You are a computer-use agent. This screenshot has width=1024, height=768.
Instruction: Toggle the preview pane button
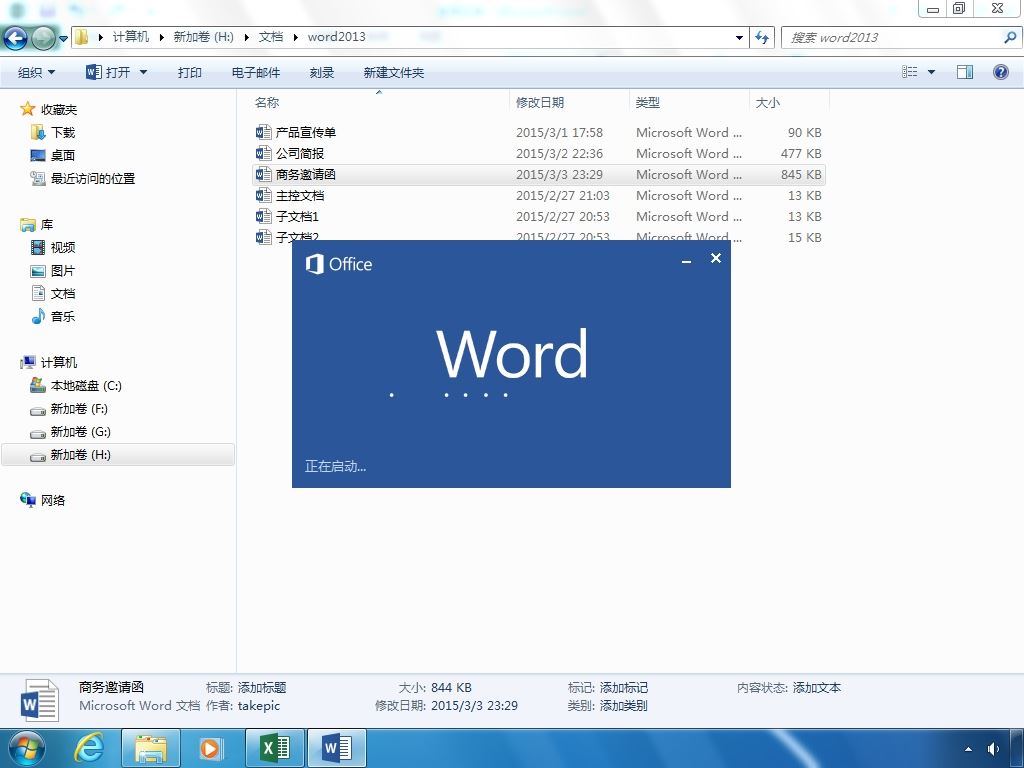click(x=965, y=72)
